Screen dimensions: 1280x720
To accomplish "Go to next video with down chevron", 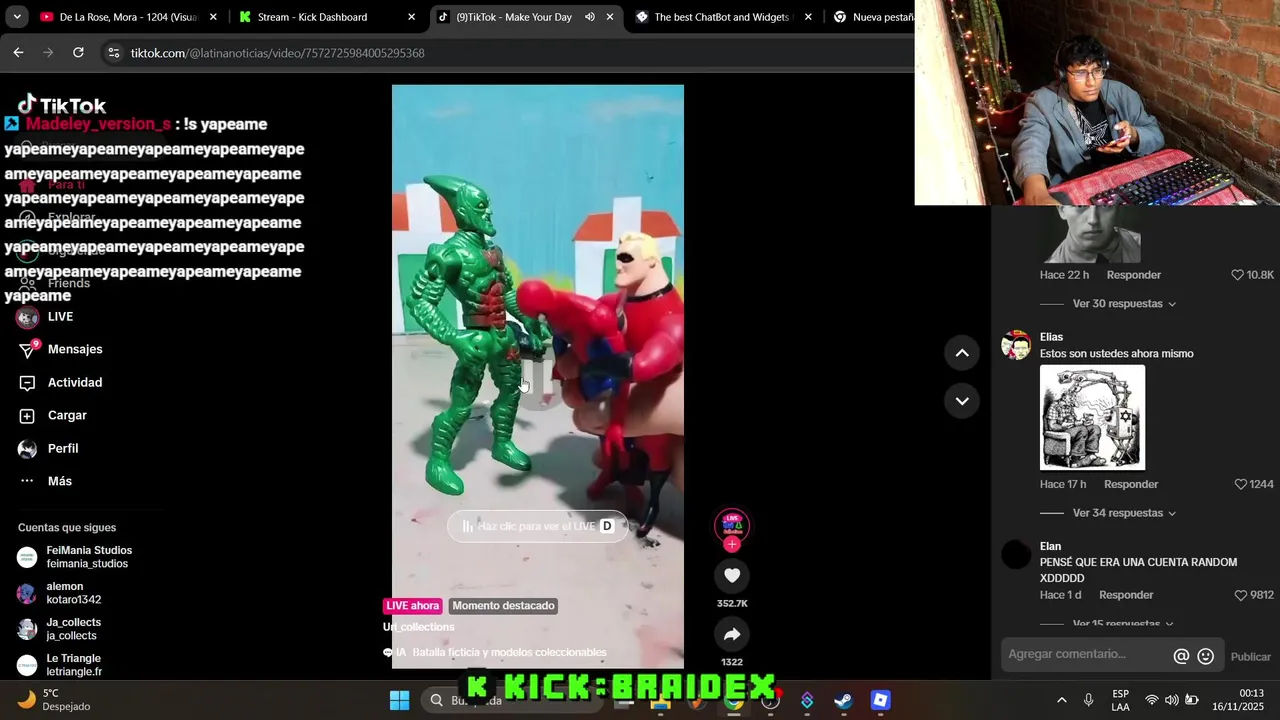I will pyautogui.click(x=962, y=401).
